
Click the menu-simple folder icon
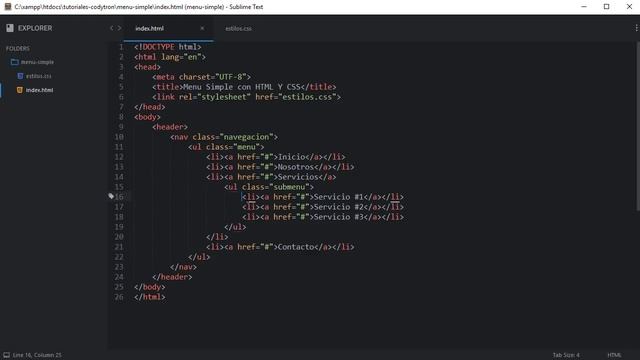(x=15, y=62)
